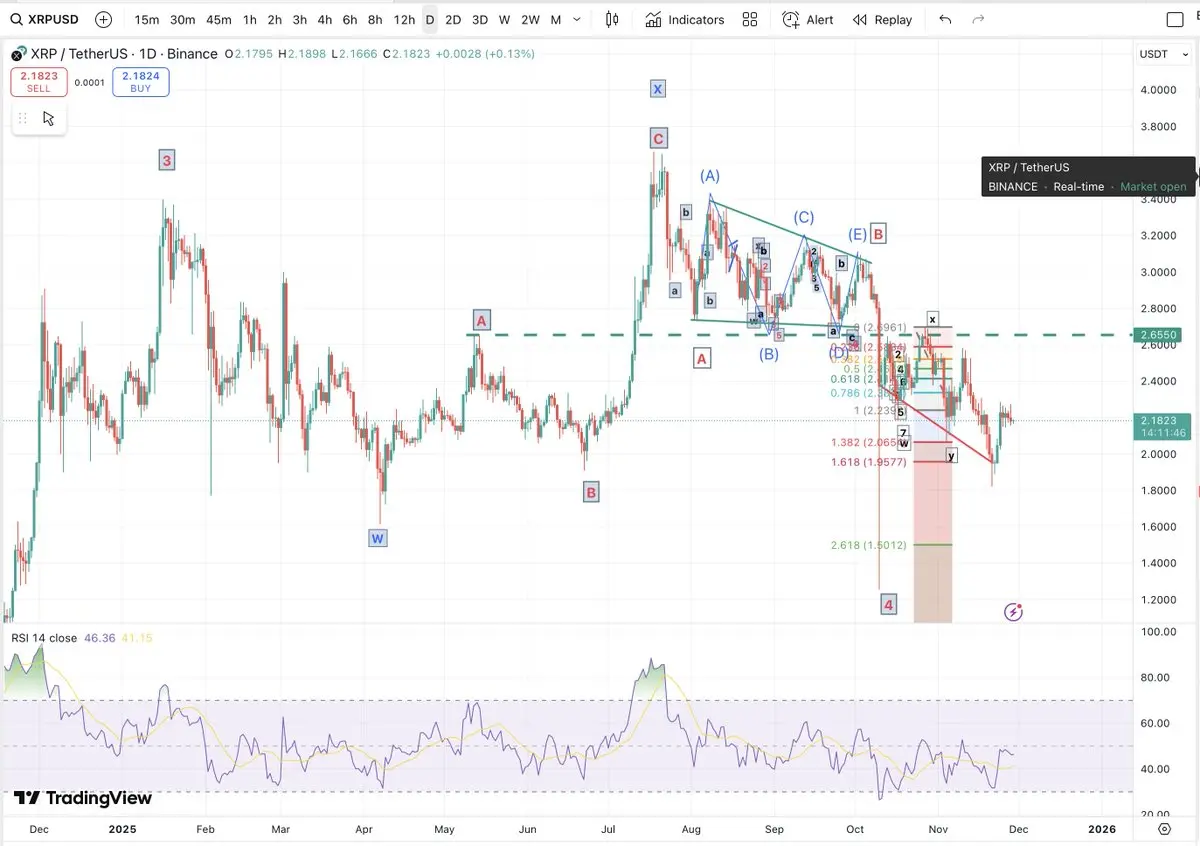Click the Market open status text
This screenshot has width=1200, height=846.
(1153, 187)
